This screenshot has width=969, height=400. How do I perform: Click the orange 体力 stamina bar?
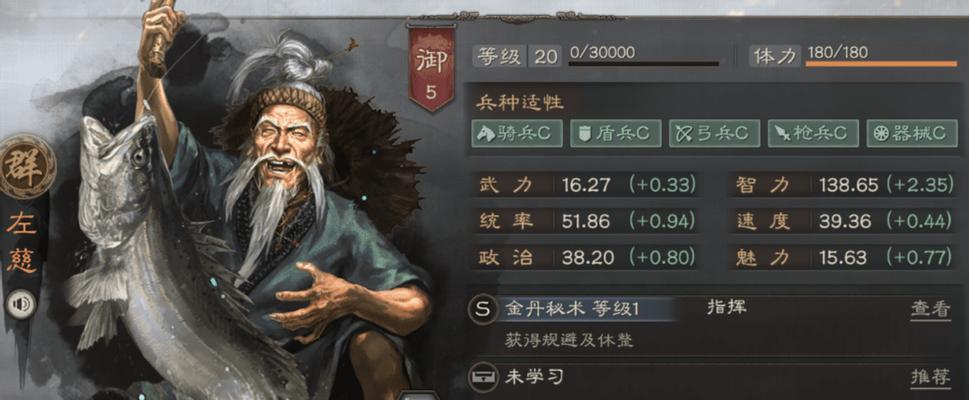[x=881, y=63]
